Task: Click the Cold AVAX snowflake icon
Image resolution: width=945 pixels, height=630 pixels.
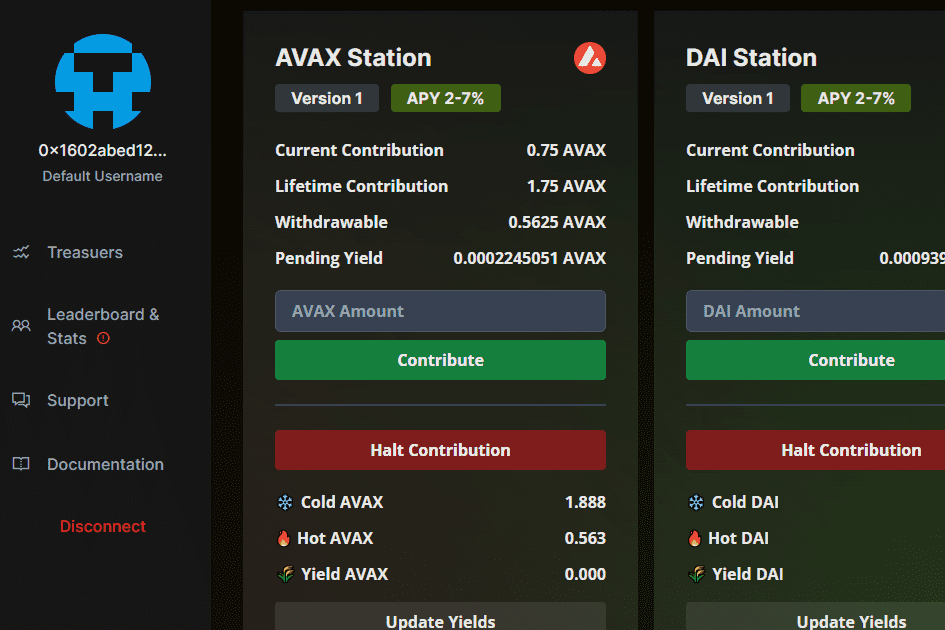Action: (285, 502)
